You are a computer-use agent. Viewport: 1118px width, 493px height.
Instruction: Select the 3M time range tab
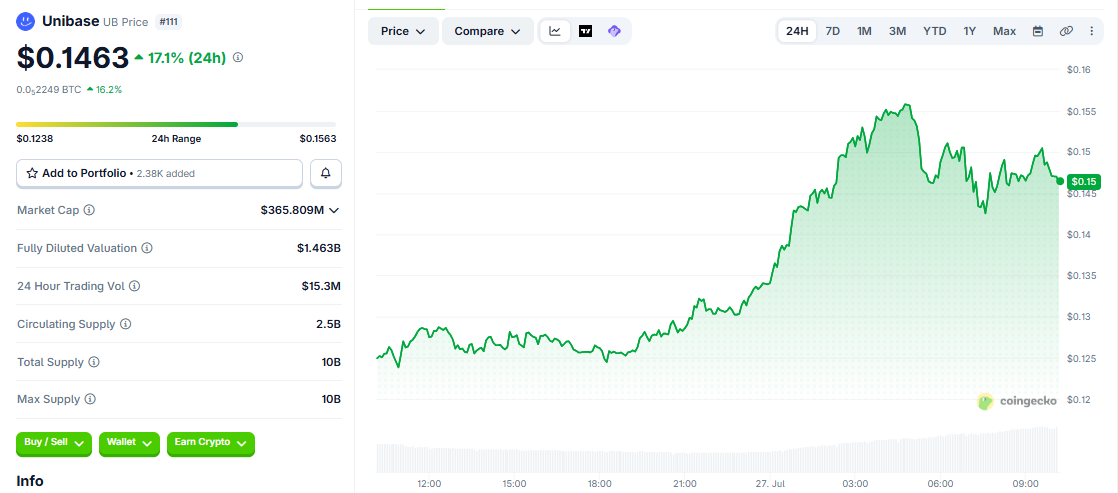(x=897, y=31)
